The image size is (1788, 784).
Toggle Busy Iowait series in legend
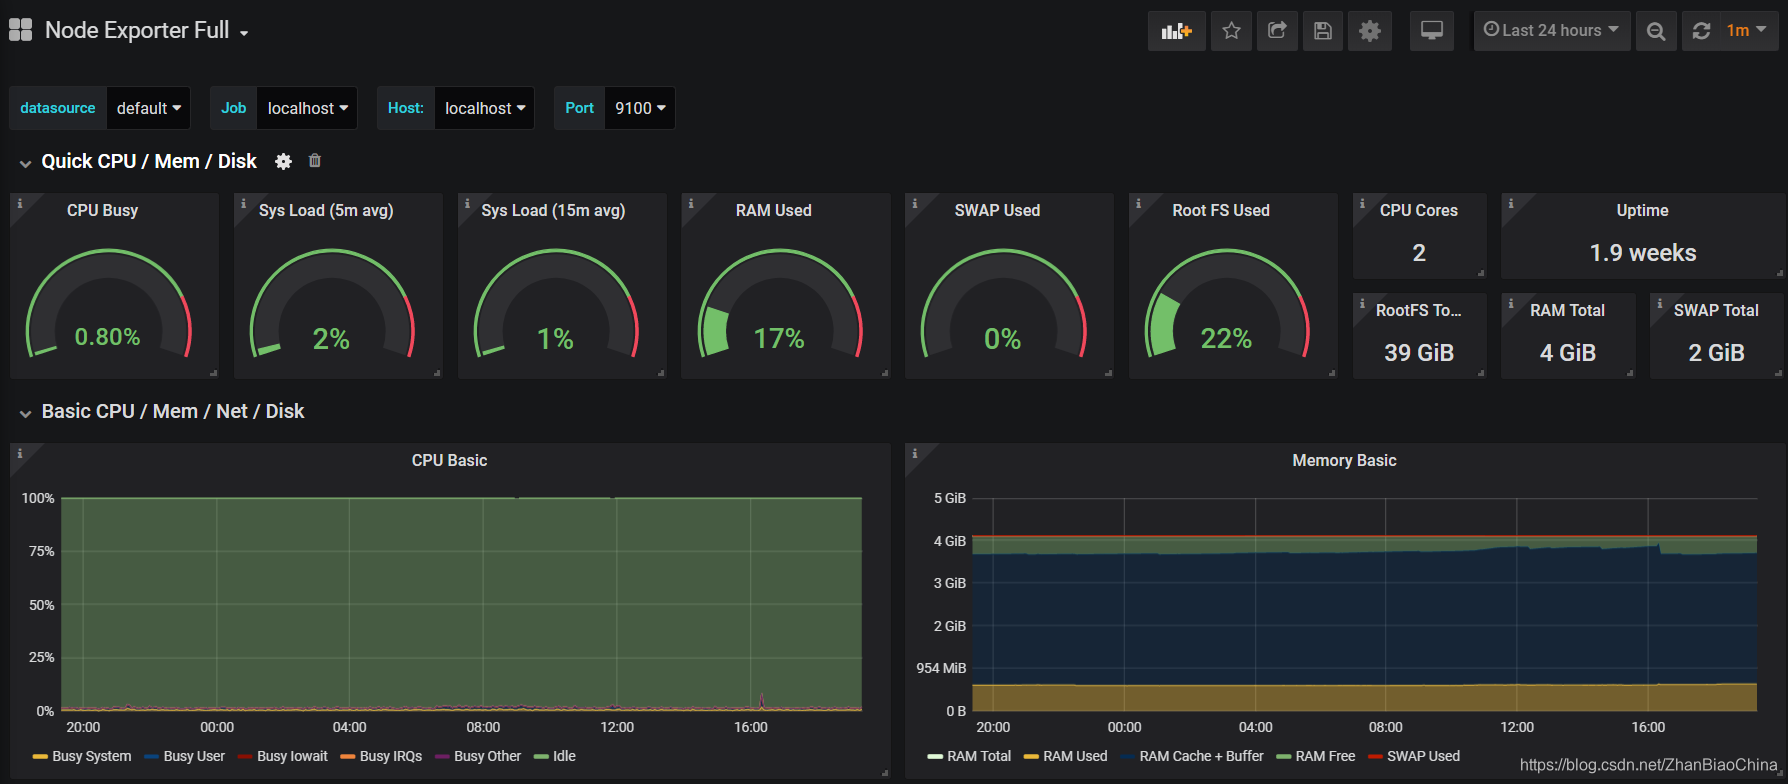pos(292,756)
